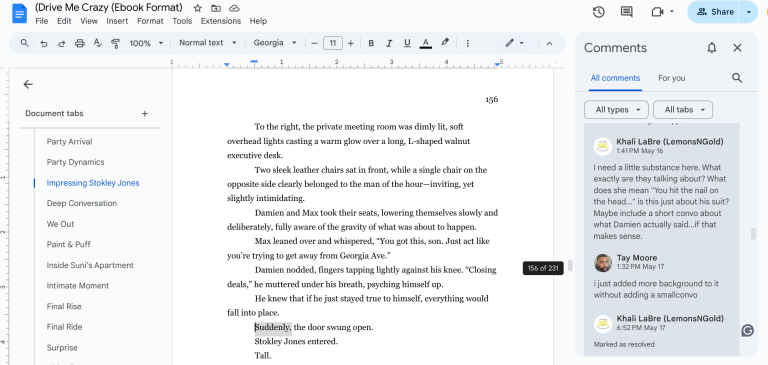Screen dimensions: 768x365
Task: Click the Share button
Action: point(715,12)
